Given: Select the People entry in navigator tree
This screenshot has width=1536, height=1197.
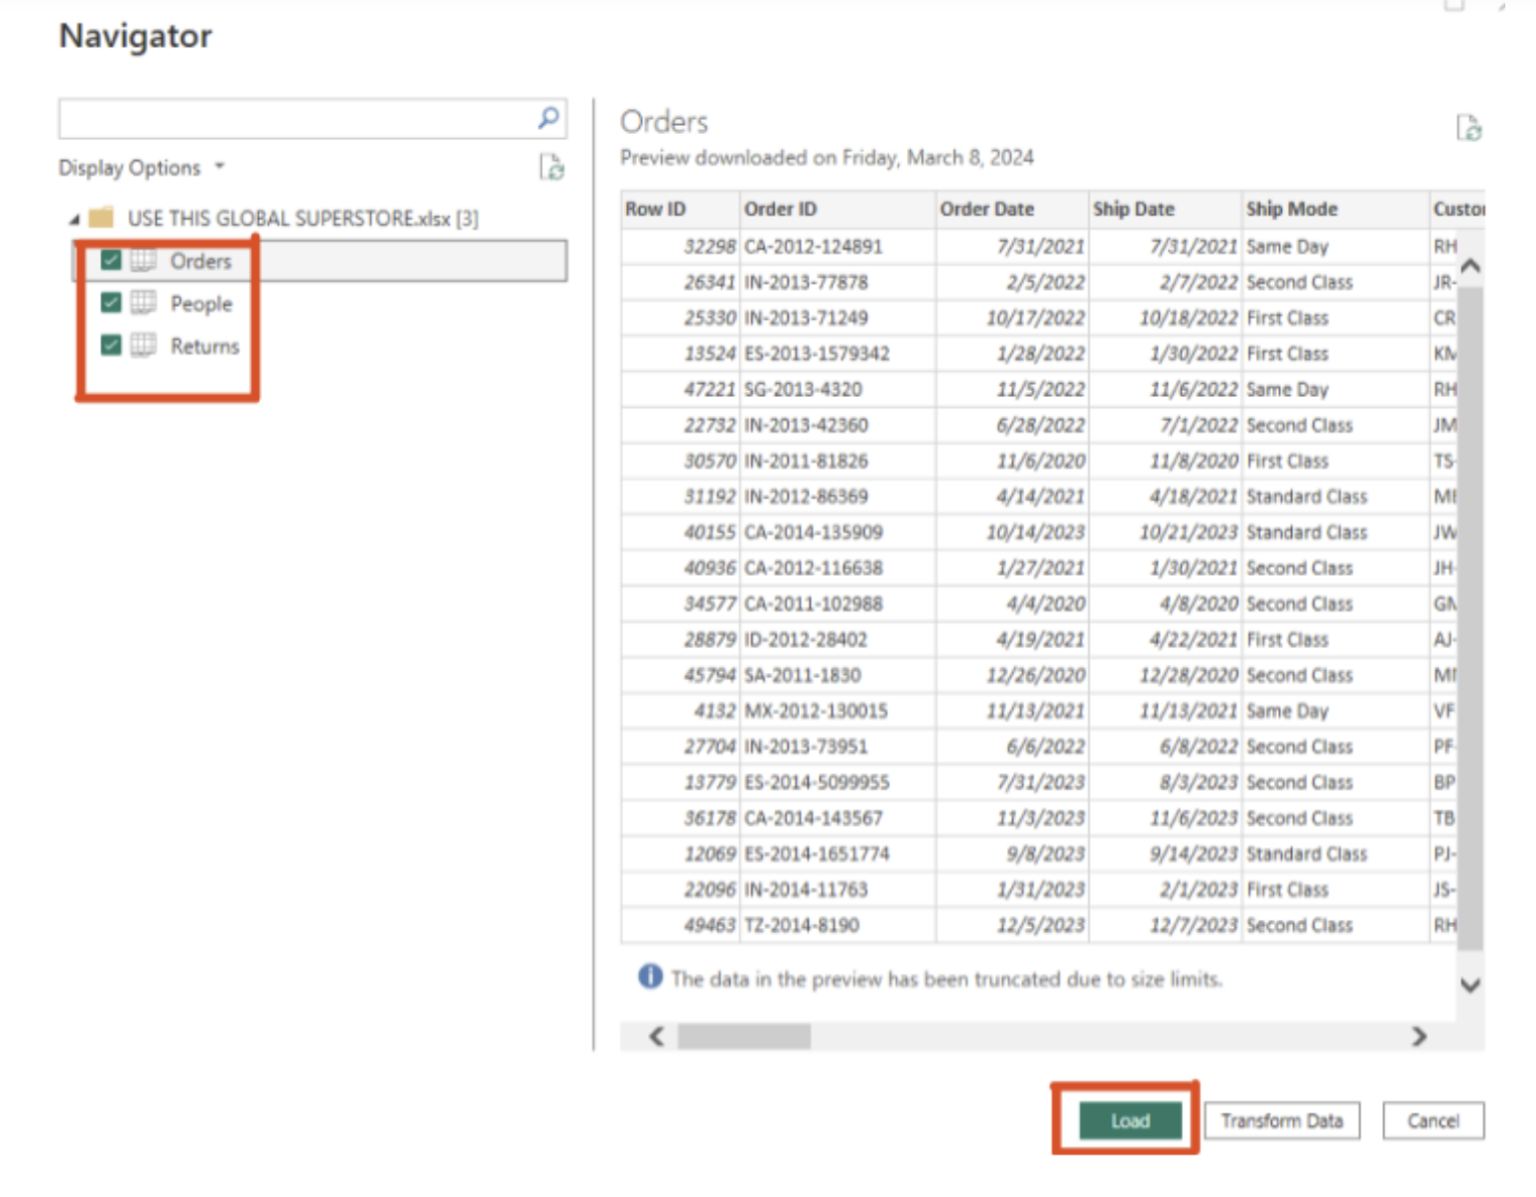Looking at the screenshot, I should [x=203, y=304].
